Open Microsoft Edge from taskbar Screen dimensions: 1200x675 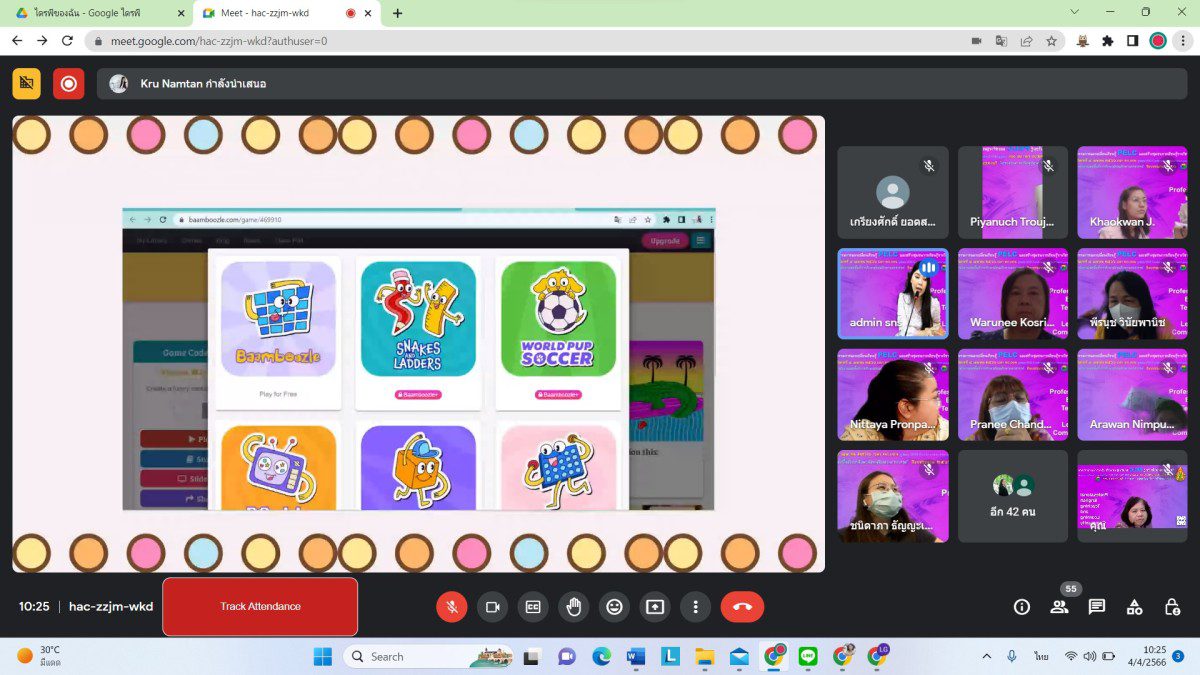click(601, 657)
